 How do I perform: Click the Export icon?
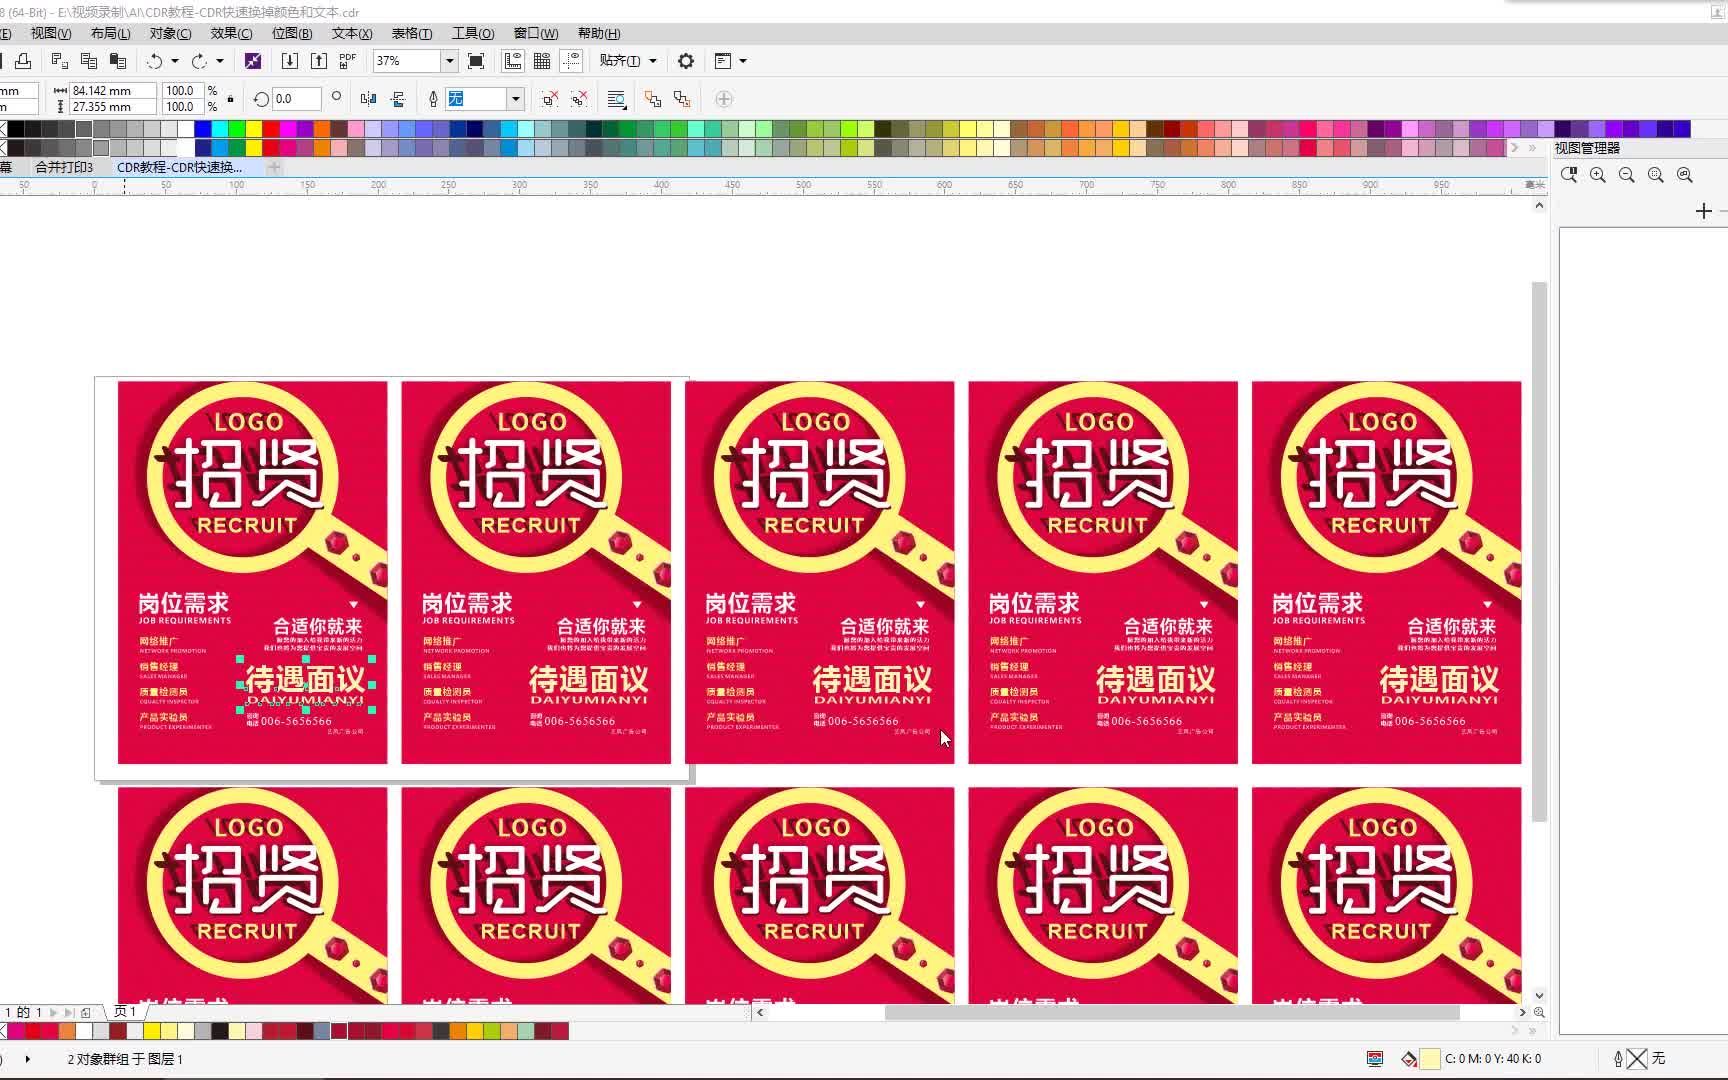coord(318,61)
